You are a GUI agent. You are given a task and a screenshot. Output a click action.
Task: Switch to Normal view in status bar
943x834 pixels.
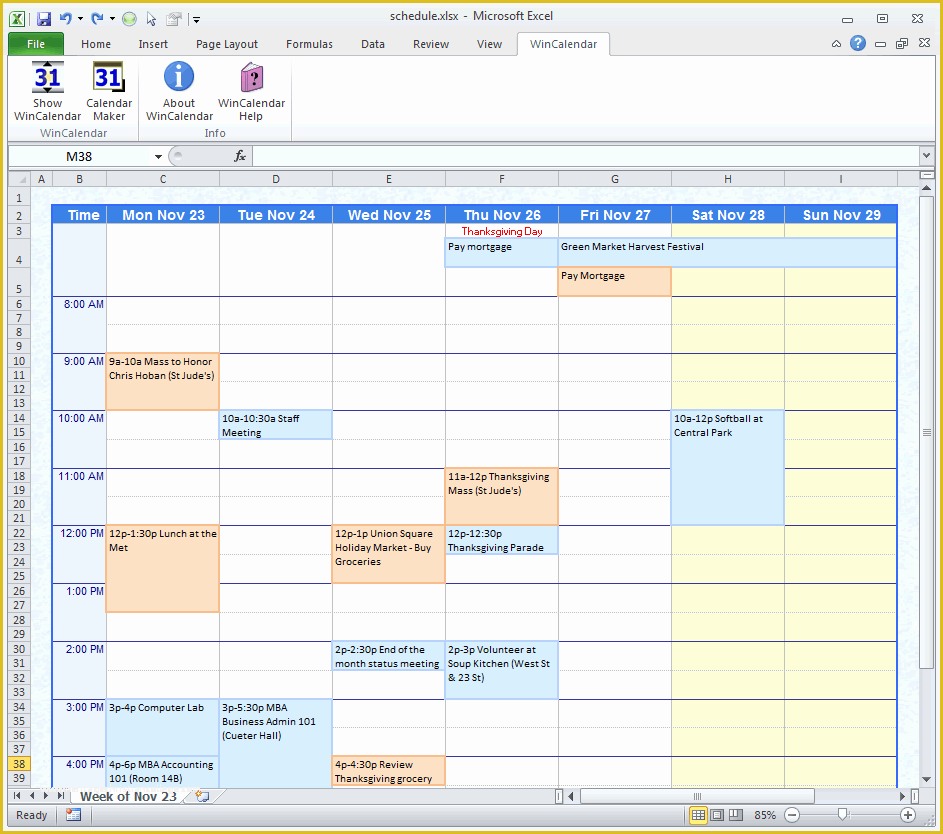(698, 815)
